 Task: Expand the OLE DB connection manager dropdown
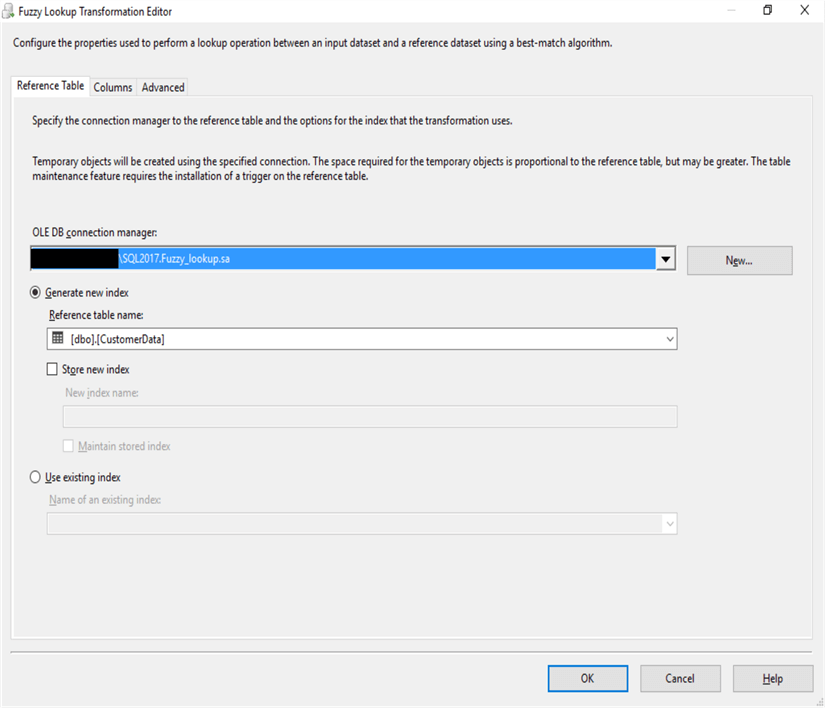(665, 260)
